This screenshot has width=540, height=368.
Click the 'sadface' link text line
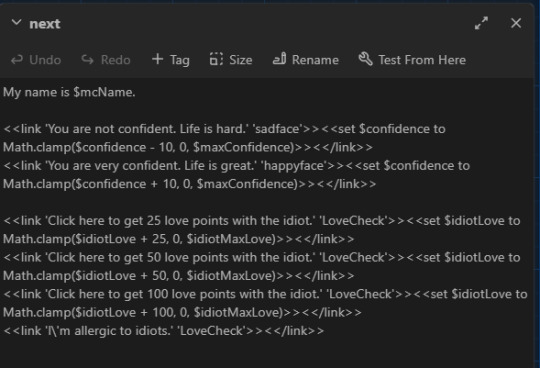coord(224,138)
